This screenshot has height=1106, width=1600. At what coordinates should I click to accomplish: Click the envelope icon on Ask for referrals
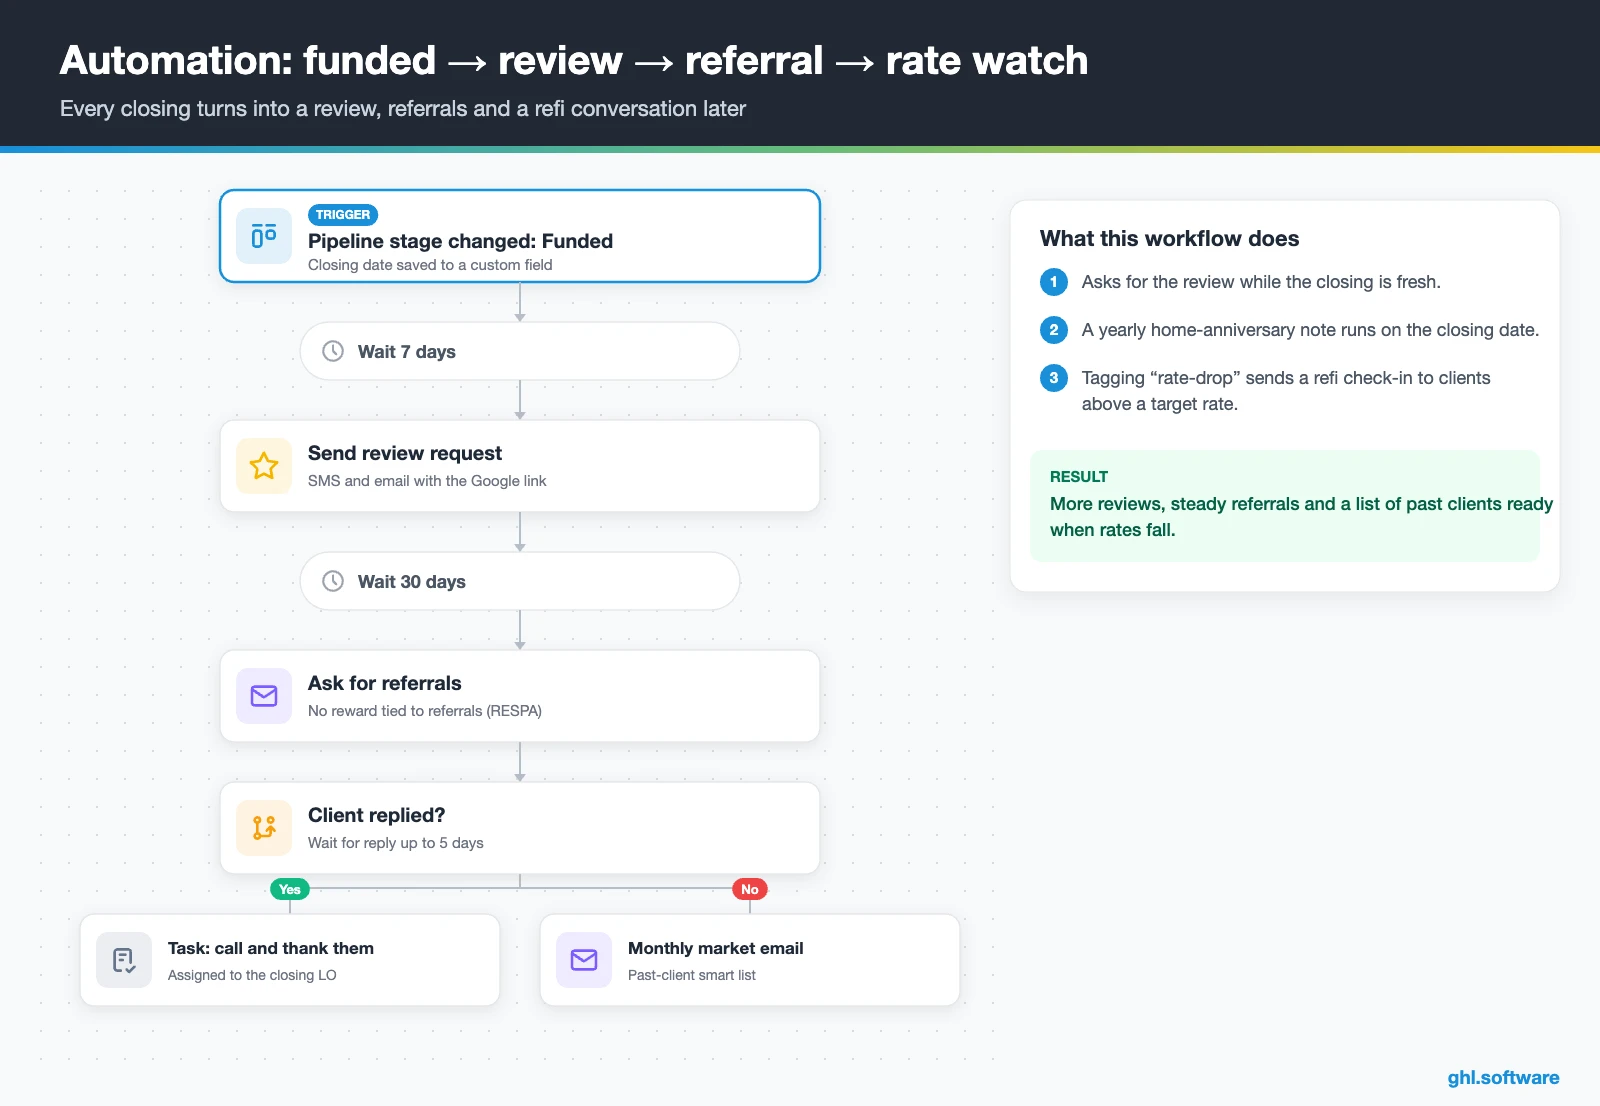264,696
